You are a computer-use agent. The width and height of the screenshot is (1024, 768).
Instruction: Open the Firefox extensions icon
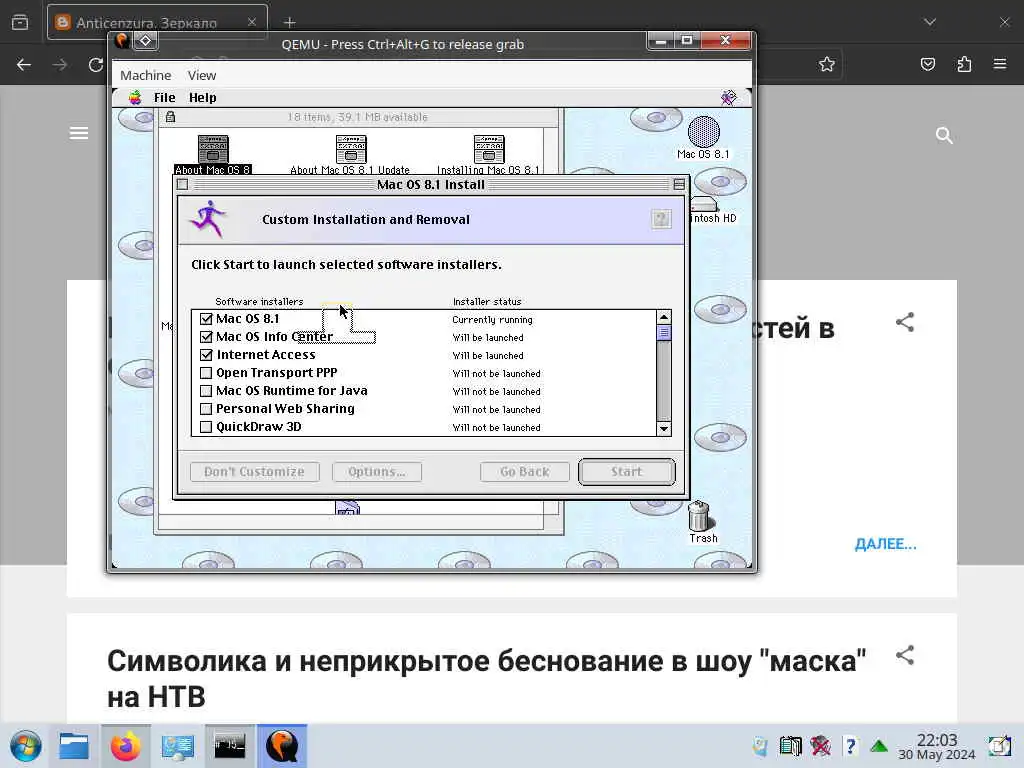[x=964, y=64]
